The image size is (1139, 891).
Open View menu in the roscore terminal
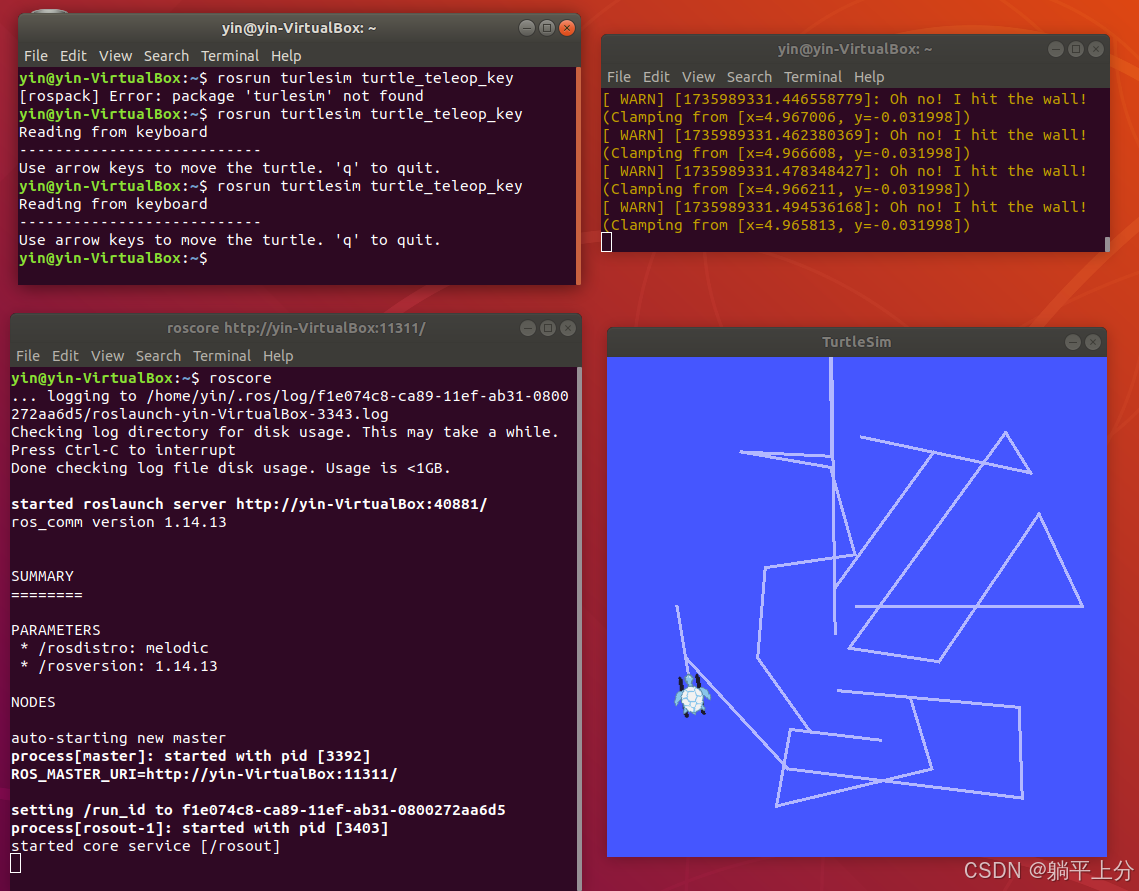pos(108,356)
